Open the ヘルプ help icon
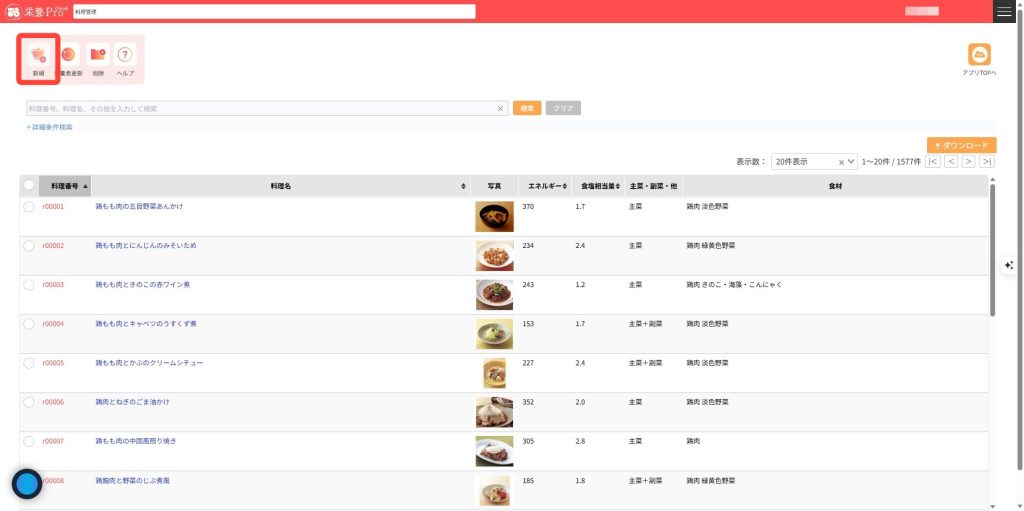The height and width of the screenshot is (511, 1024). 125,56
